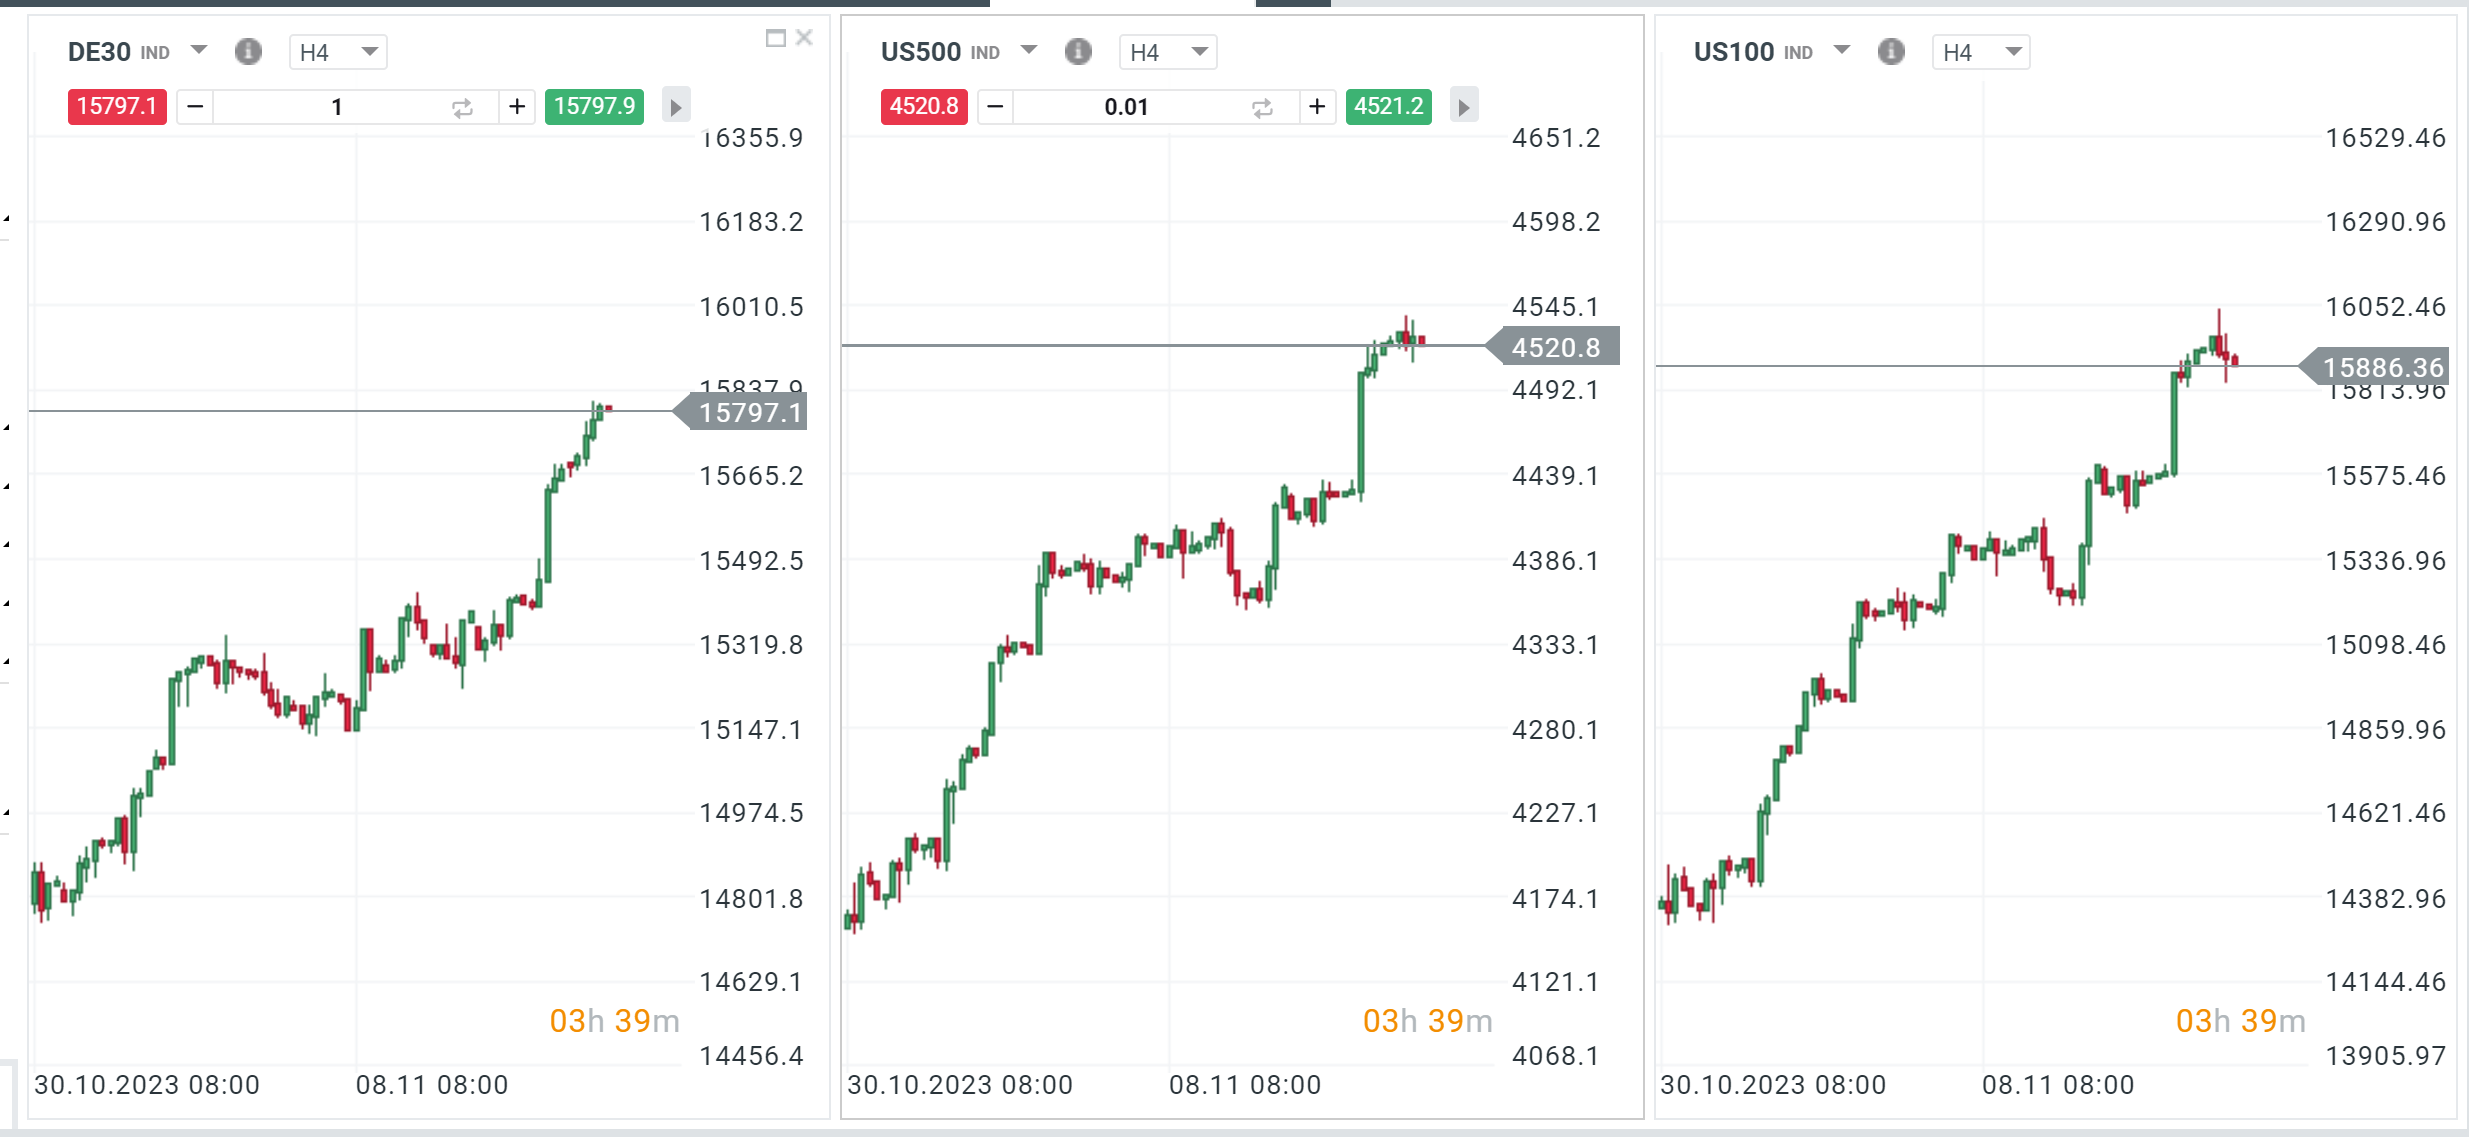Click US100 info icon

pos(1891,51)
